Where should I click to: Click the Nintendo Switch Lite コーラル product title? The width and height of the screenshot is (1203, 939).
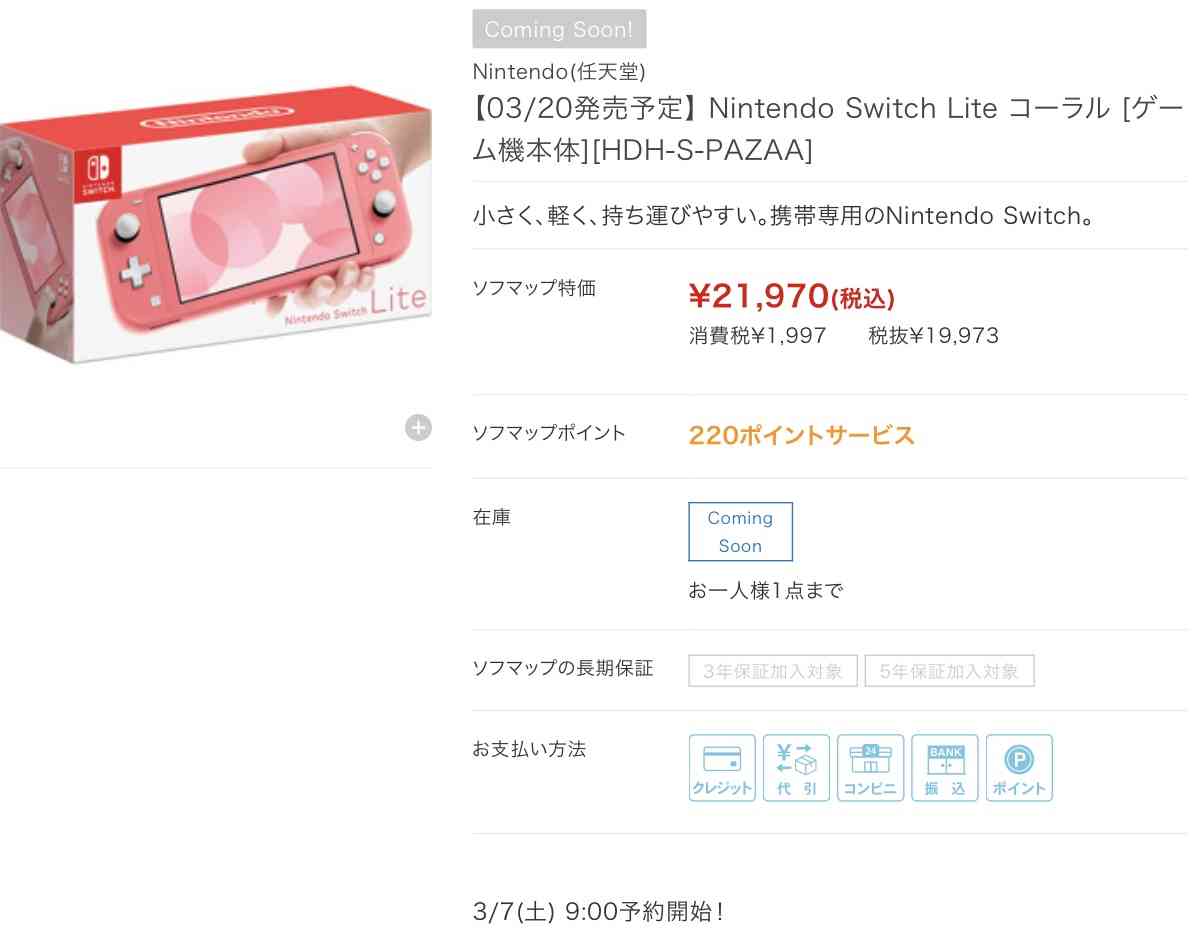(x=829, y=129)
